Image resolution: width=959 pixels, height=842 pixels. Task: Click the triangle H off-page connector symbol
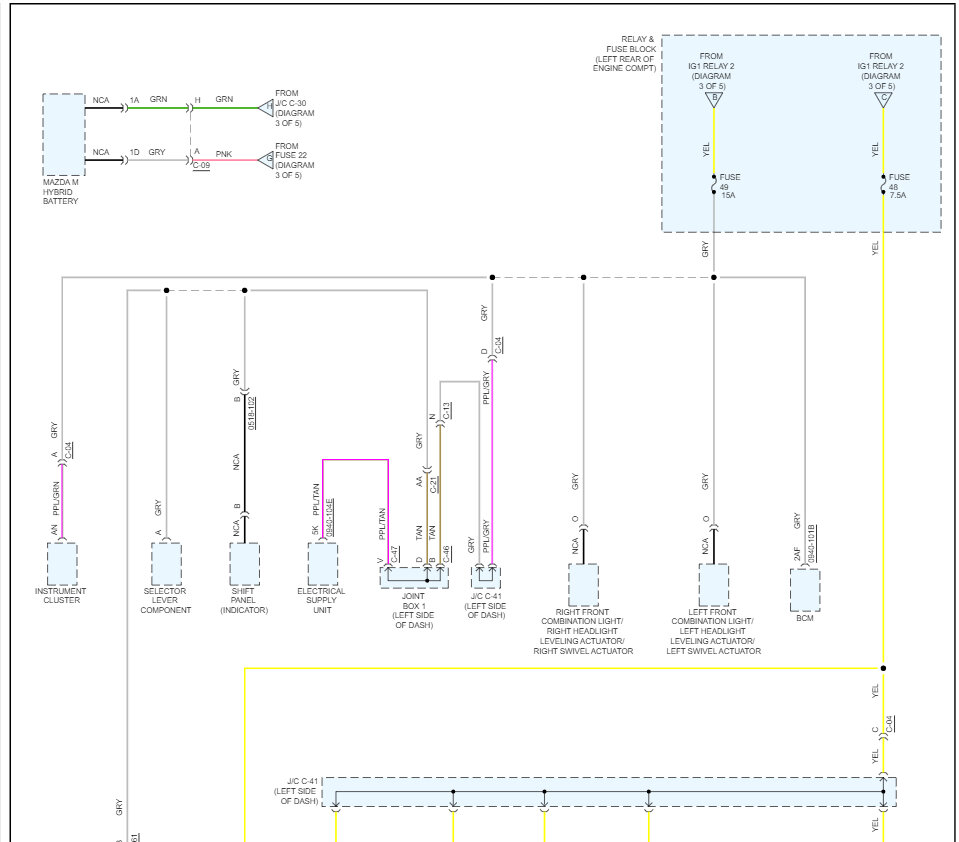(266, 108)
